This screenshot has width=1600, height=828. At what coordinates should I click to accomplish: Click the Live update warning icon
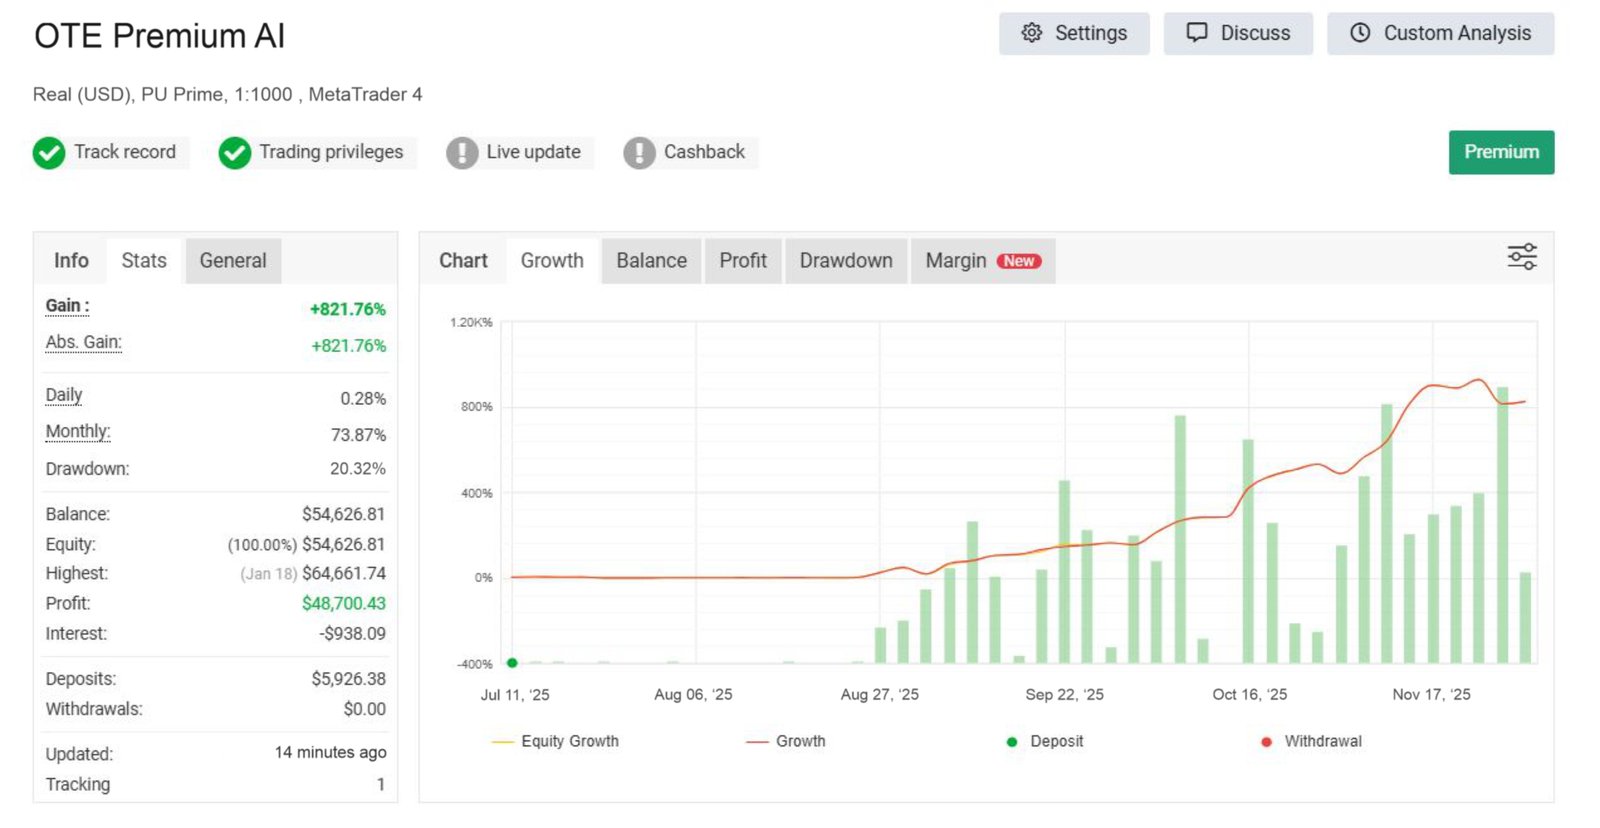point(462,153)
